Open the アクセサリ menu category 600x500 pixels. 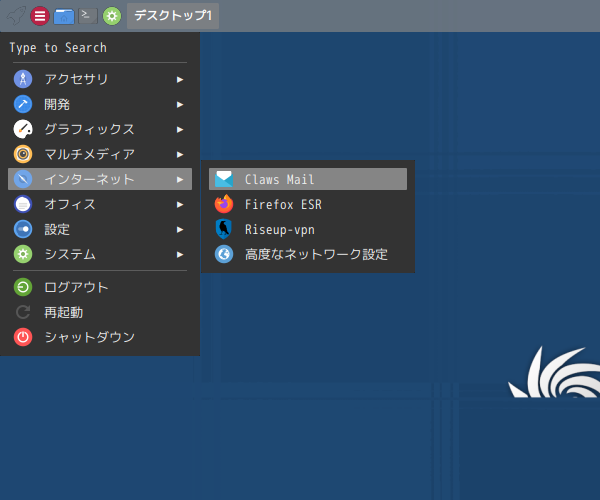pos(100,79)
